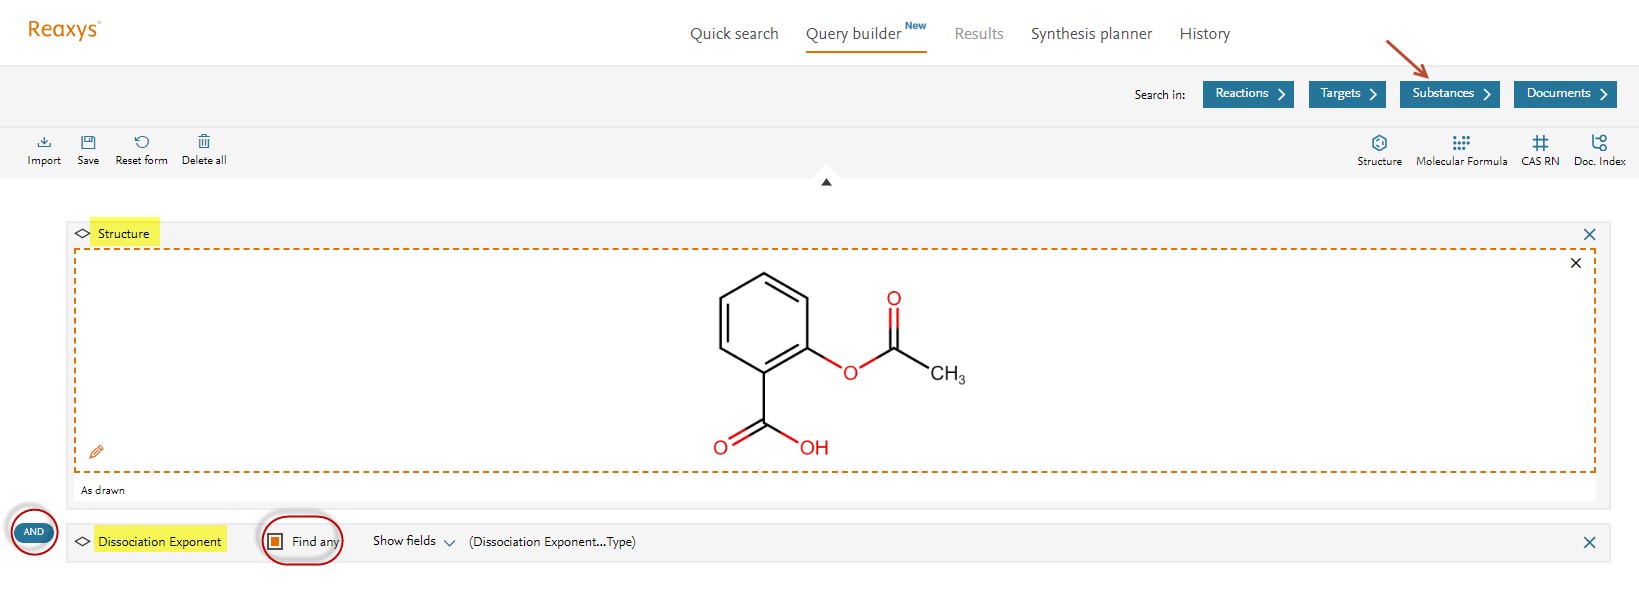Open the Synthesis planner tab

pos(1091,34)
